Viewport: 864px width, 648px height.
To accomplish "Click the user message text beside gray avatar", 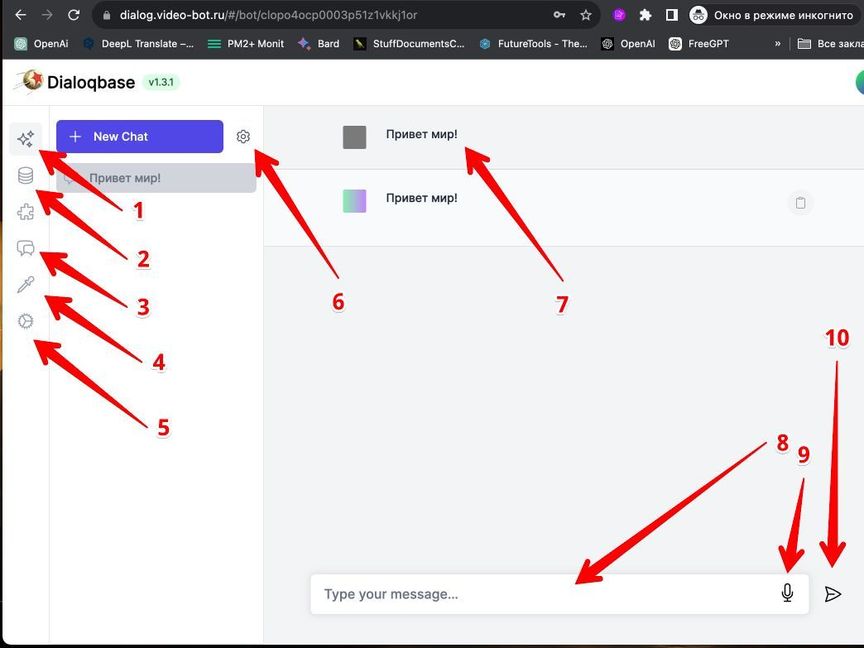I will pyautogui.click(x=422, y=134).
